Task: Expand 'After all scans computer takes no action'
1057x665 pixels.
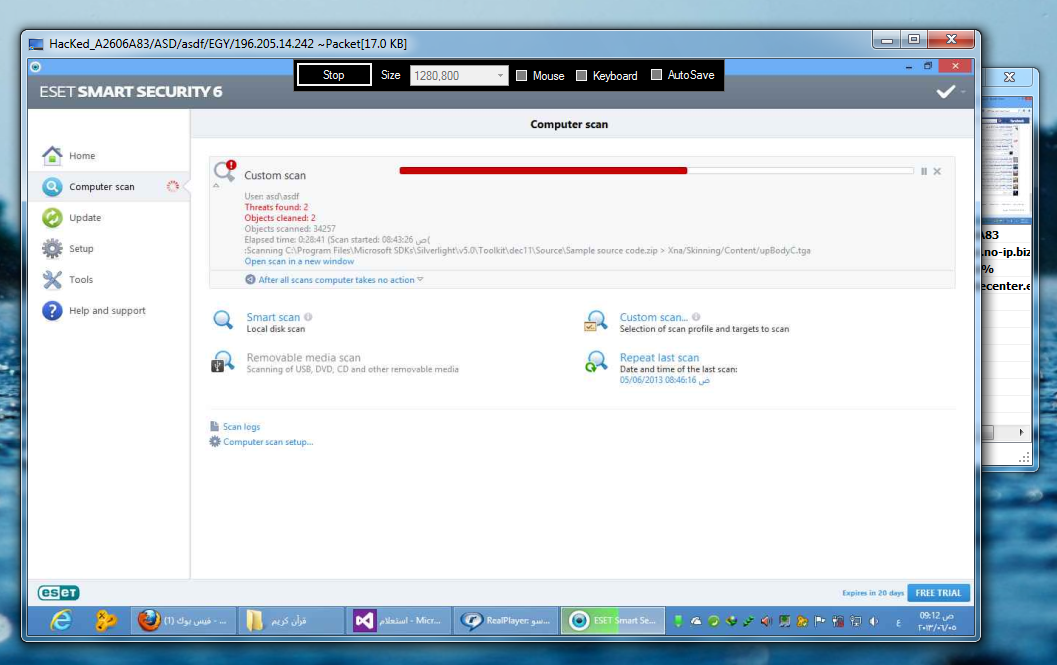Action: [x=336, y=280]
